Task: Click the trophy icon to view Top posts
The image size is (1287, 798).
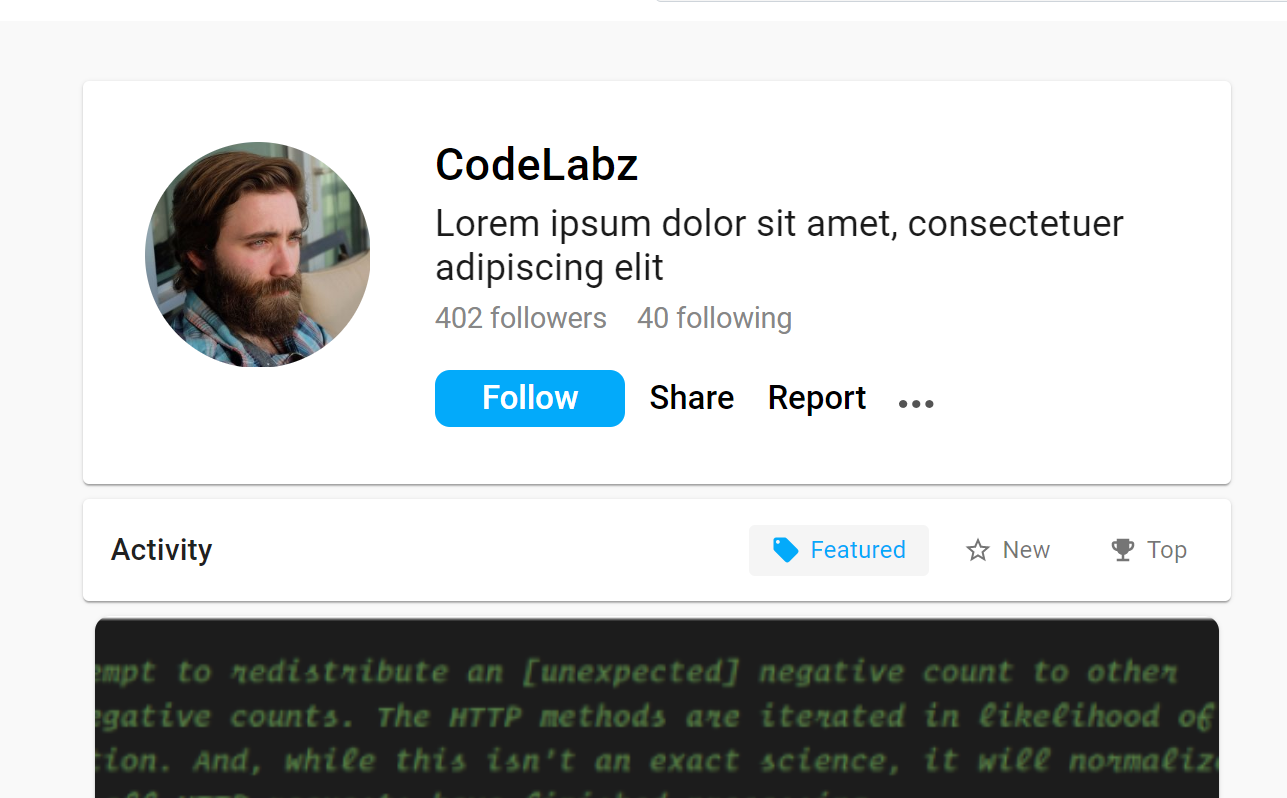Action: tap(1121, 549)
